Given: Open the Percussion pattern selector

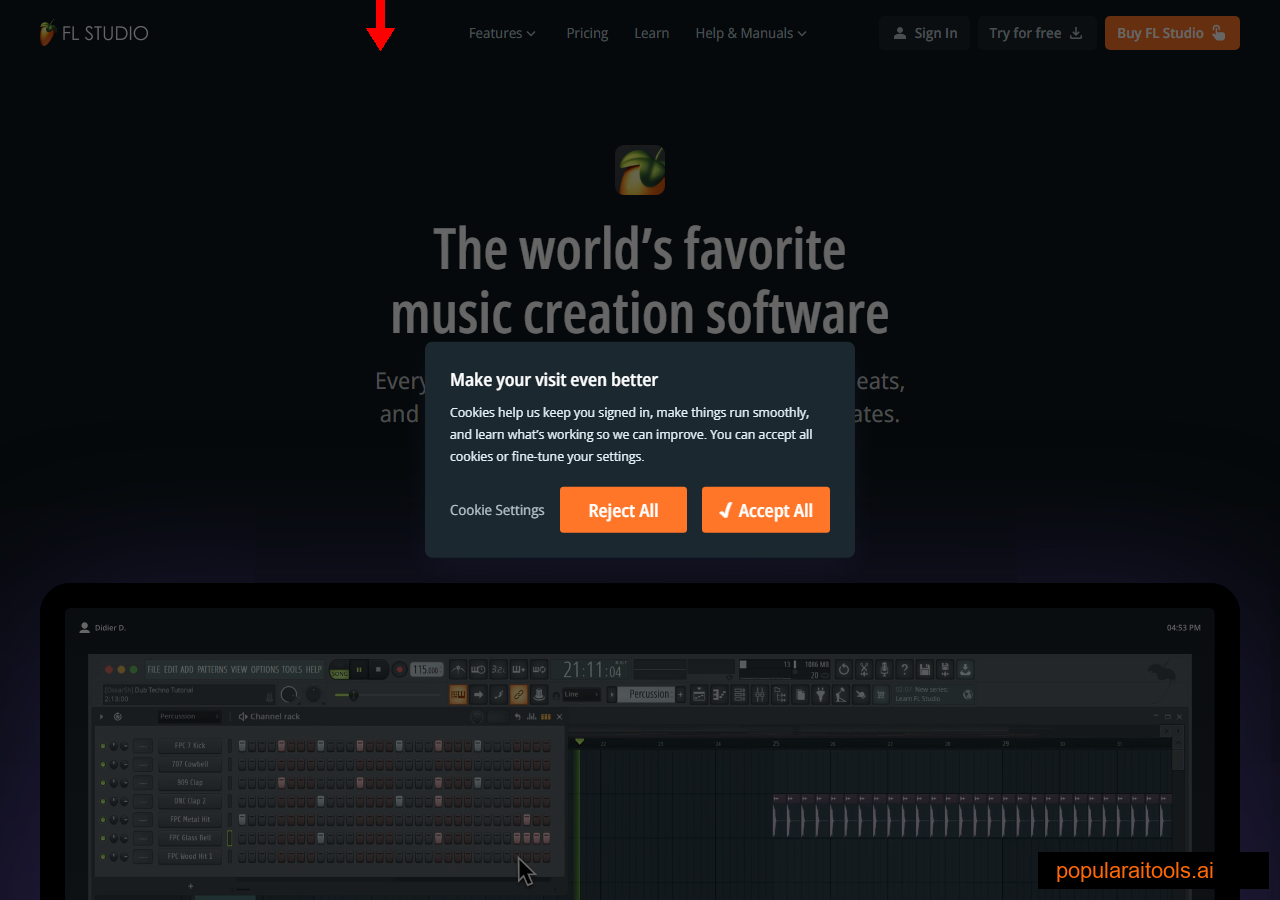Looking at the screenshot, I should coord(648,694).
